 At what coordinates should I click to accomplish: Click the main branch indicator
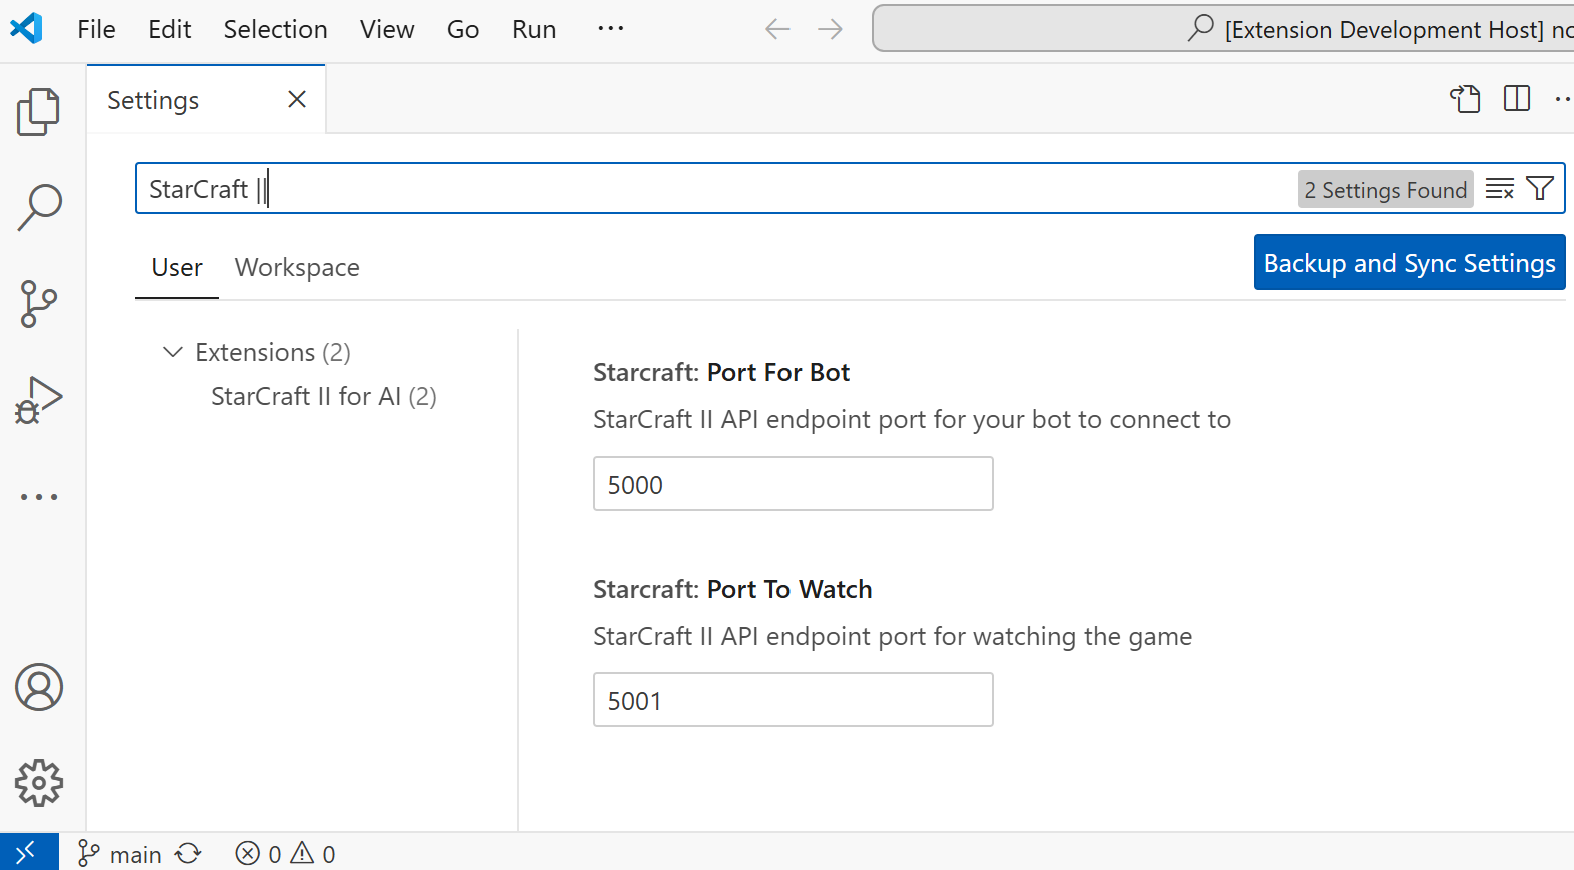pyautogui.click(x=120, y=854)
